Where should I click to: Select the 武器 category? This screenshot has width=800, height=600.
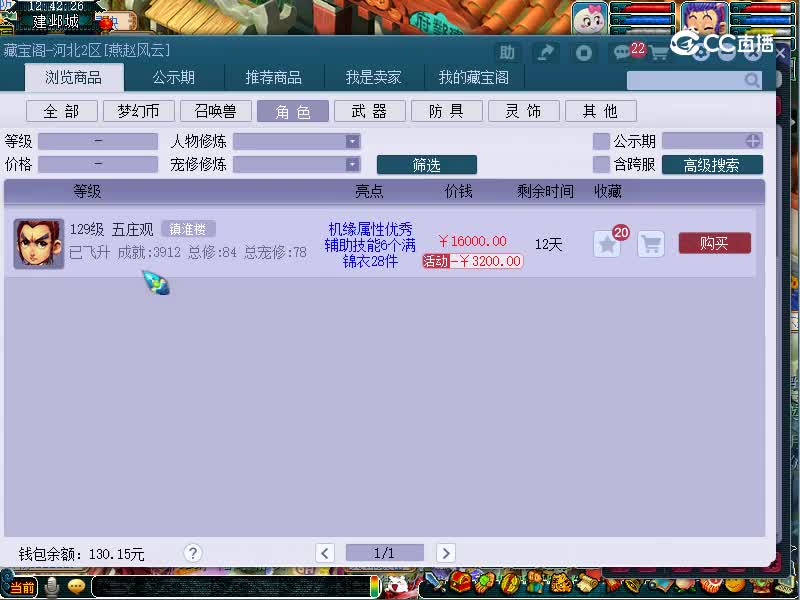(369, 111)
